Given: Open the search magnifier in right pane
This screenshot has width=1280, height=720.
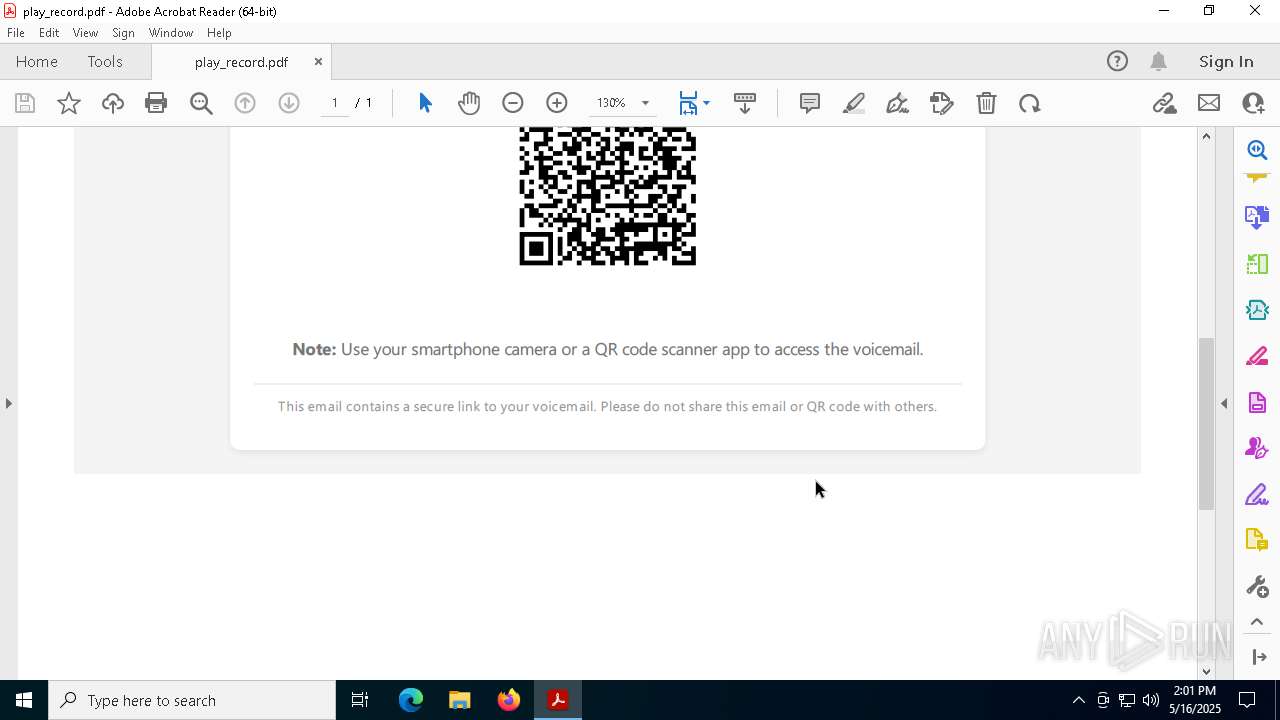Looking at the screenshot, I should (x=1257, y=150).
